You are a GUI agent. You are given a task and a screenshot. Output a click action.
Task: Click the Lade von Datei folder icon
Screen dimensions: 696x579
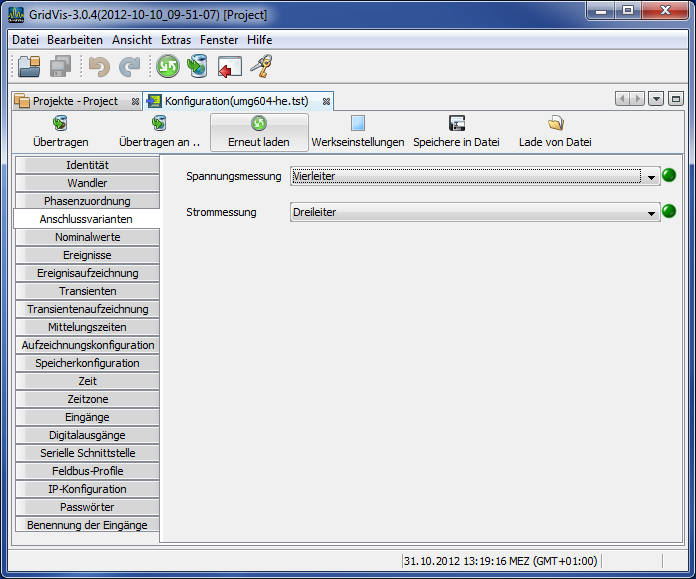[555, 123]
